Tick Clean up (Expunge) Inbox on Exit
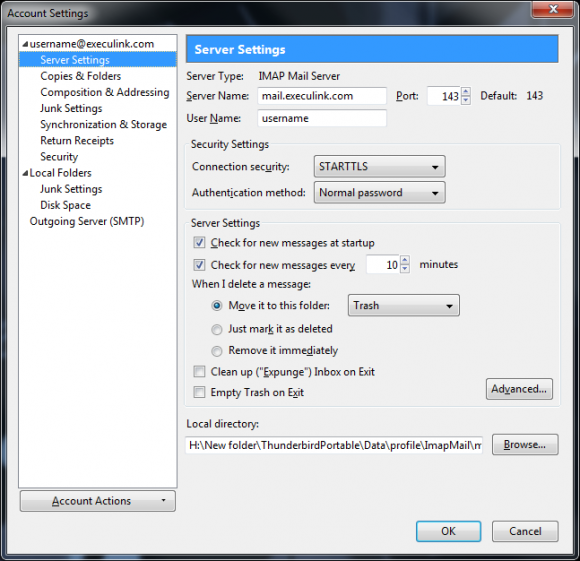The height and width of the screenshot is (561, 580). click(199, 371)
